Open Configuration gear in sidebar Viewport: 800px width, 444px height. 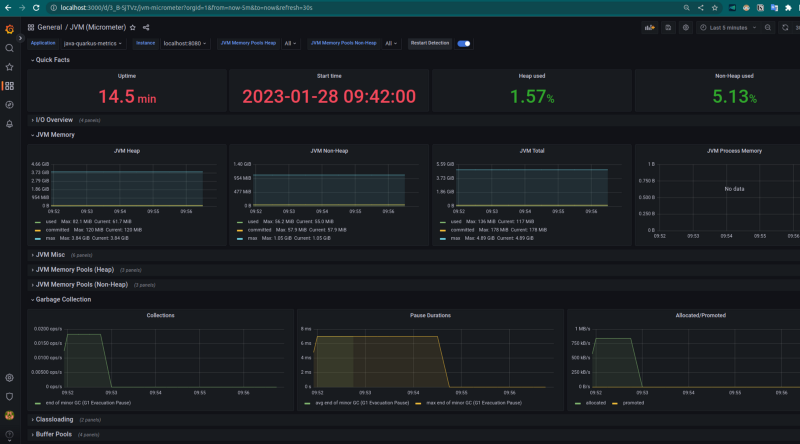pos(9,378)
